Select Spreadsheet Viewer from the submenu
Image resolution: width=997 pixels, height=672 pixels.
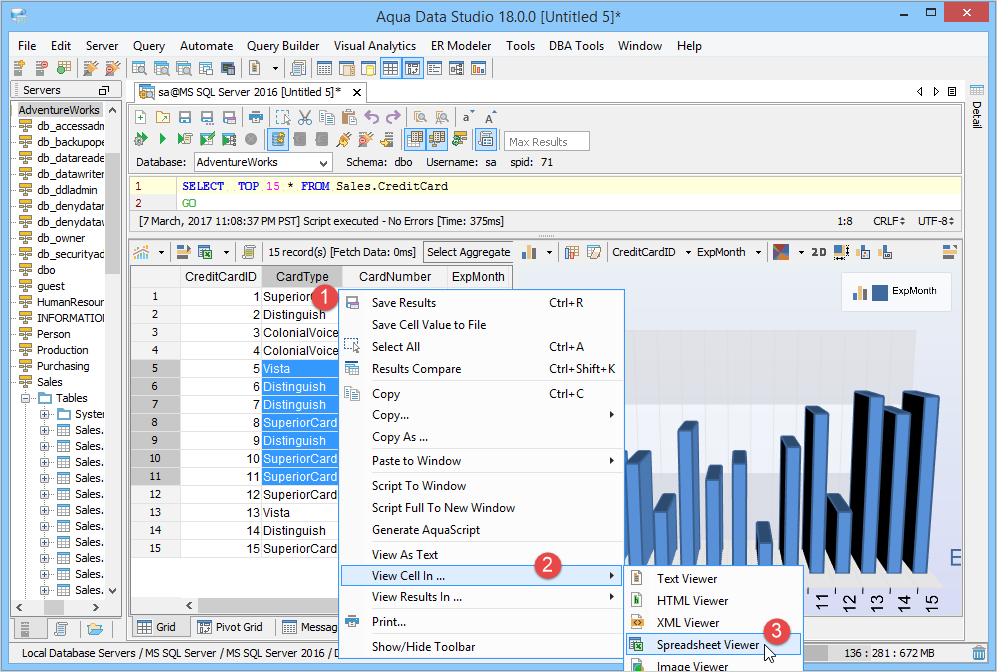[707, 644]
